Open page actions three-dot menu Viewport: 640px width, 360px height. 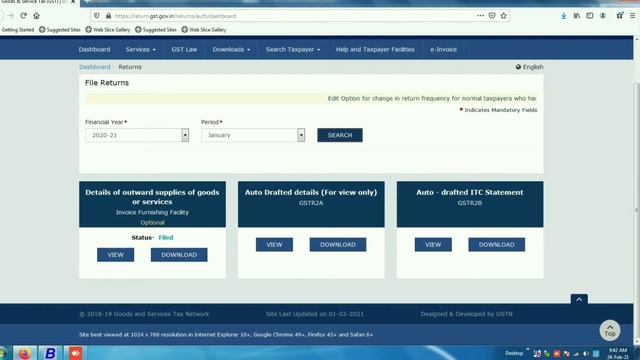pyautogui.click(x=480, y=16)
